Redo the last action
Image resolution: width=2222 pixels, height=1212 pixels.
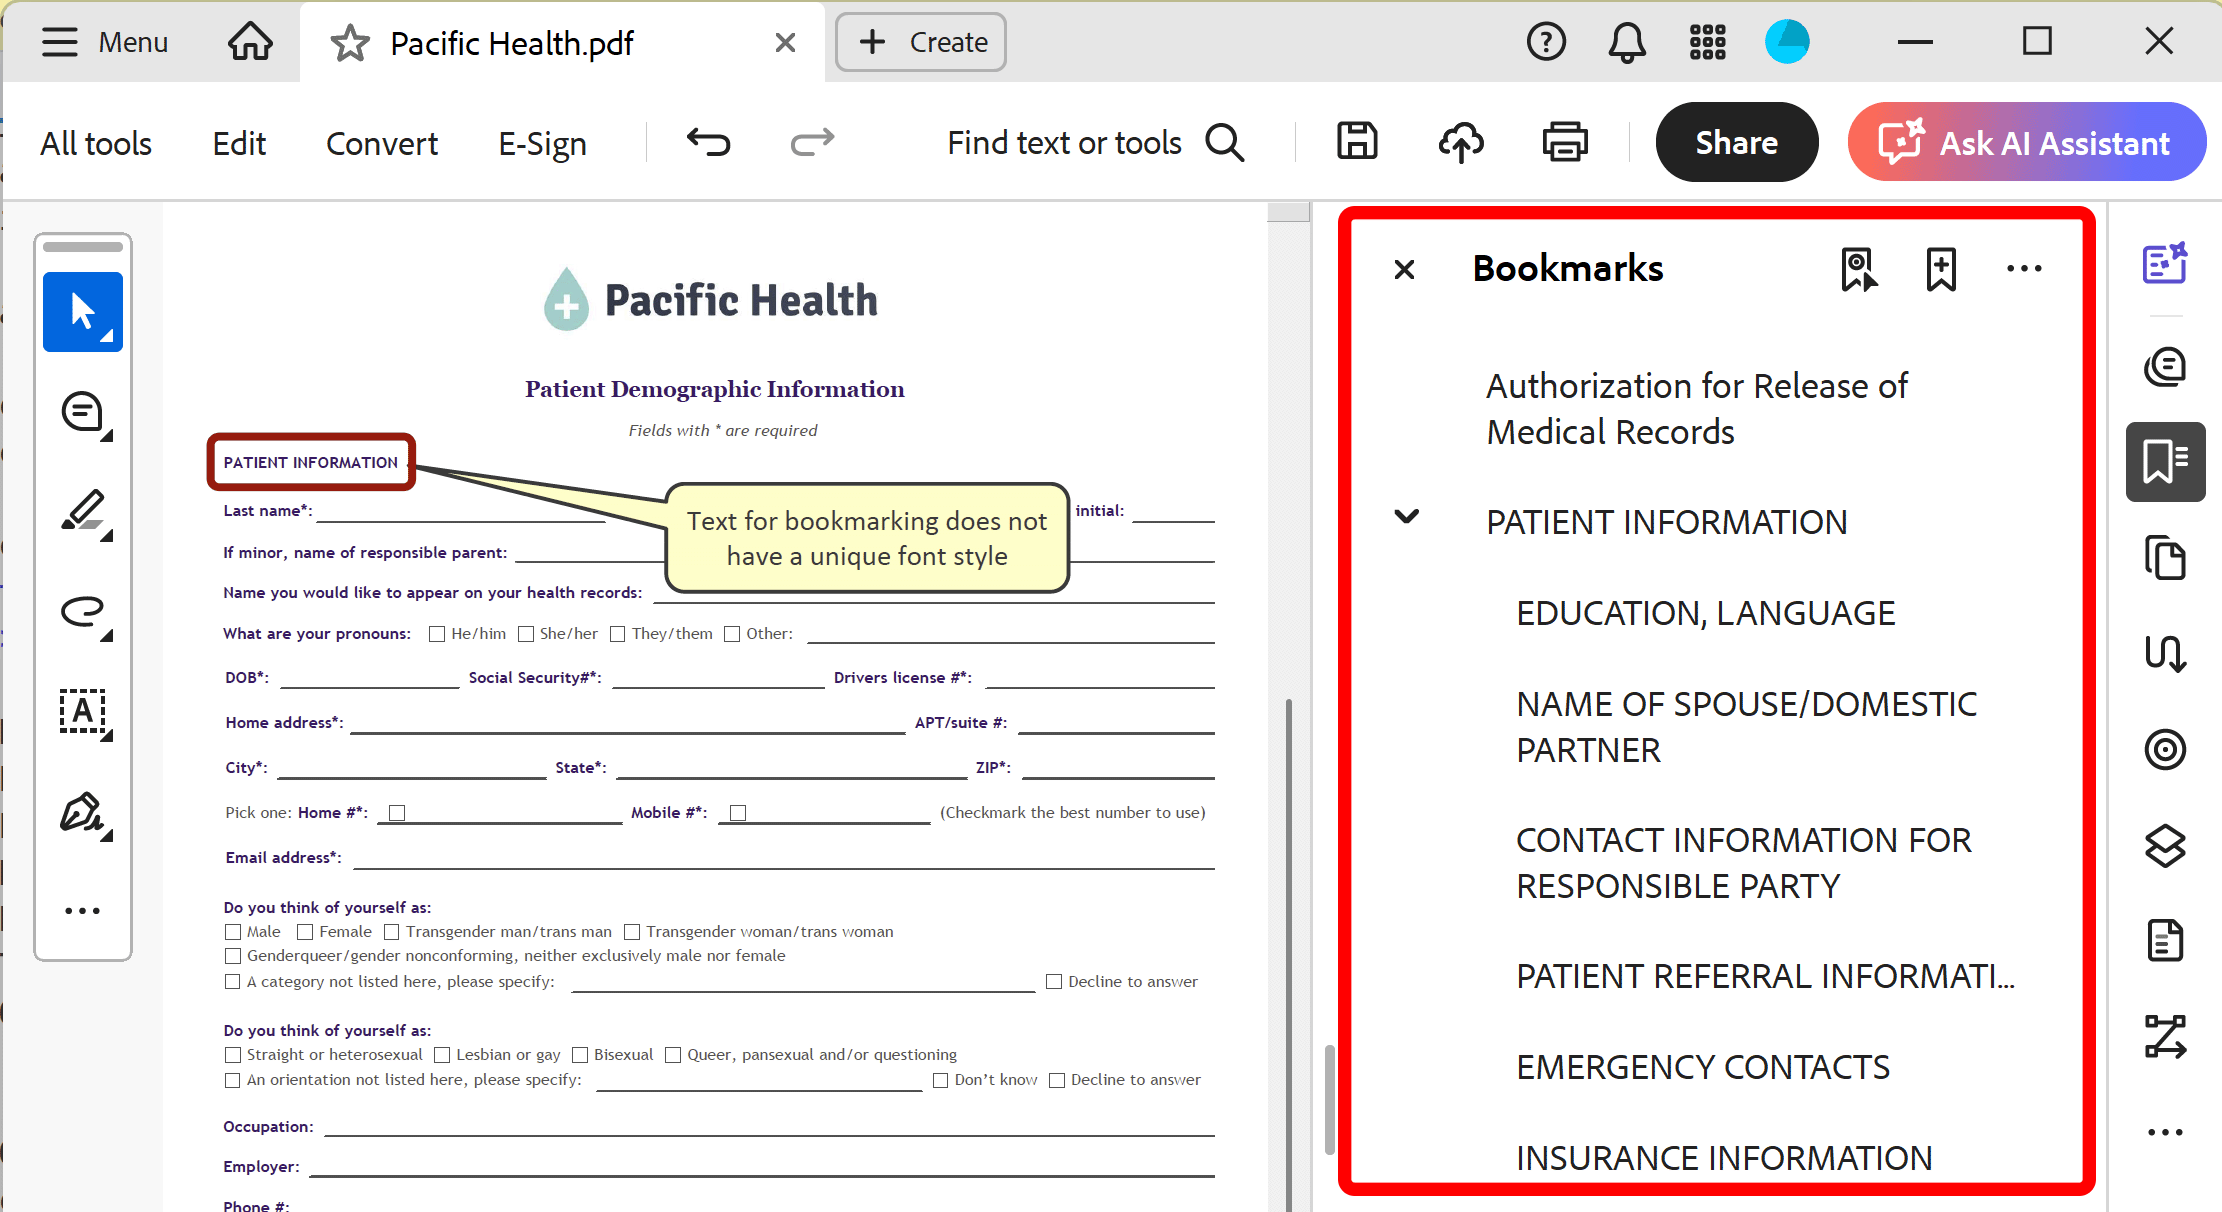coord(812,142)
